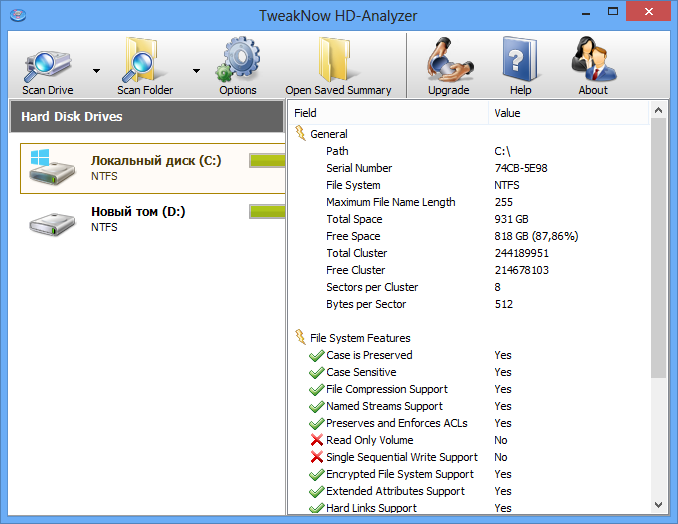Click the value 931 GB
Image resolution: width=678 pixels, height=524 pixels.
(511, 219)
